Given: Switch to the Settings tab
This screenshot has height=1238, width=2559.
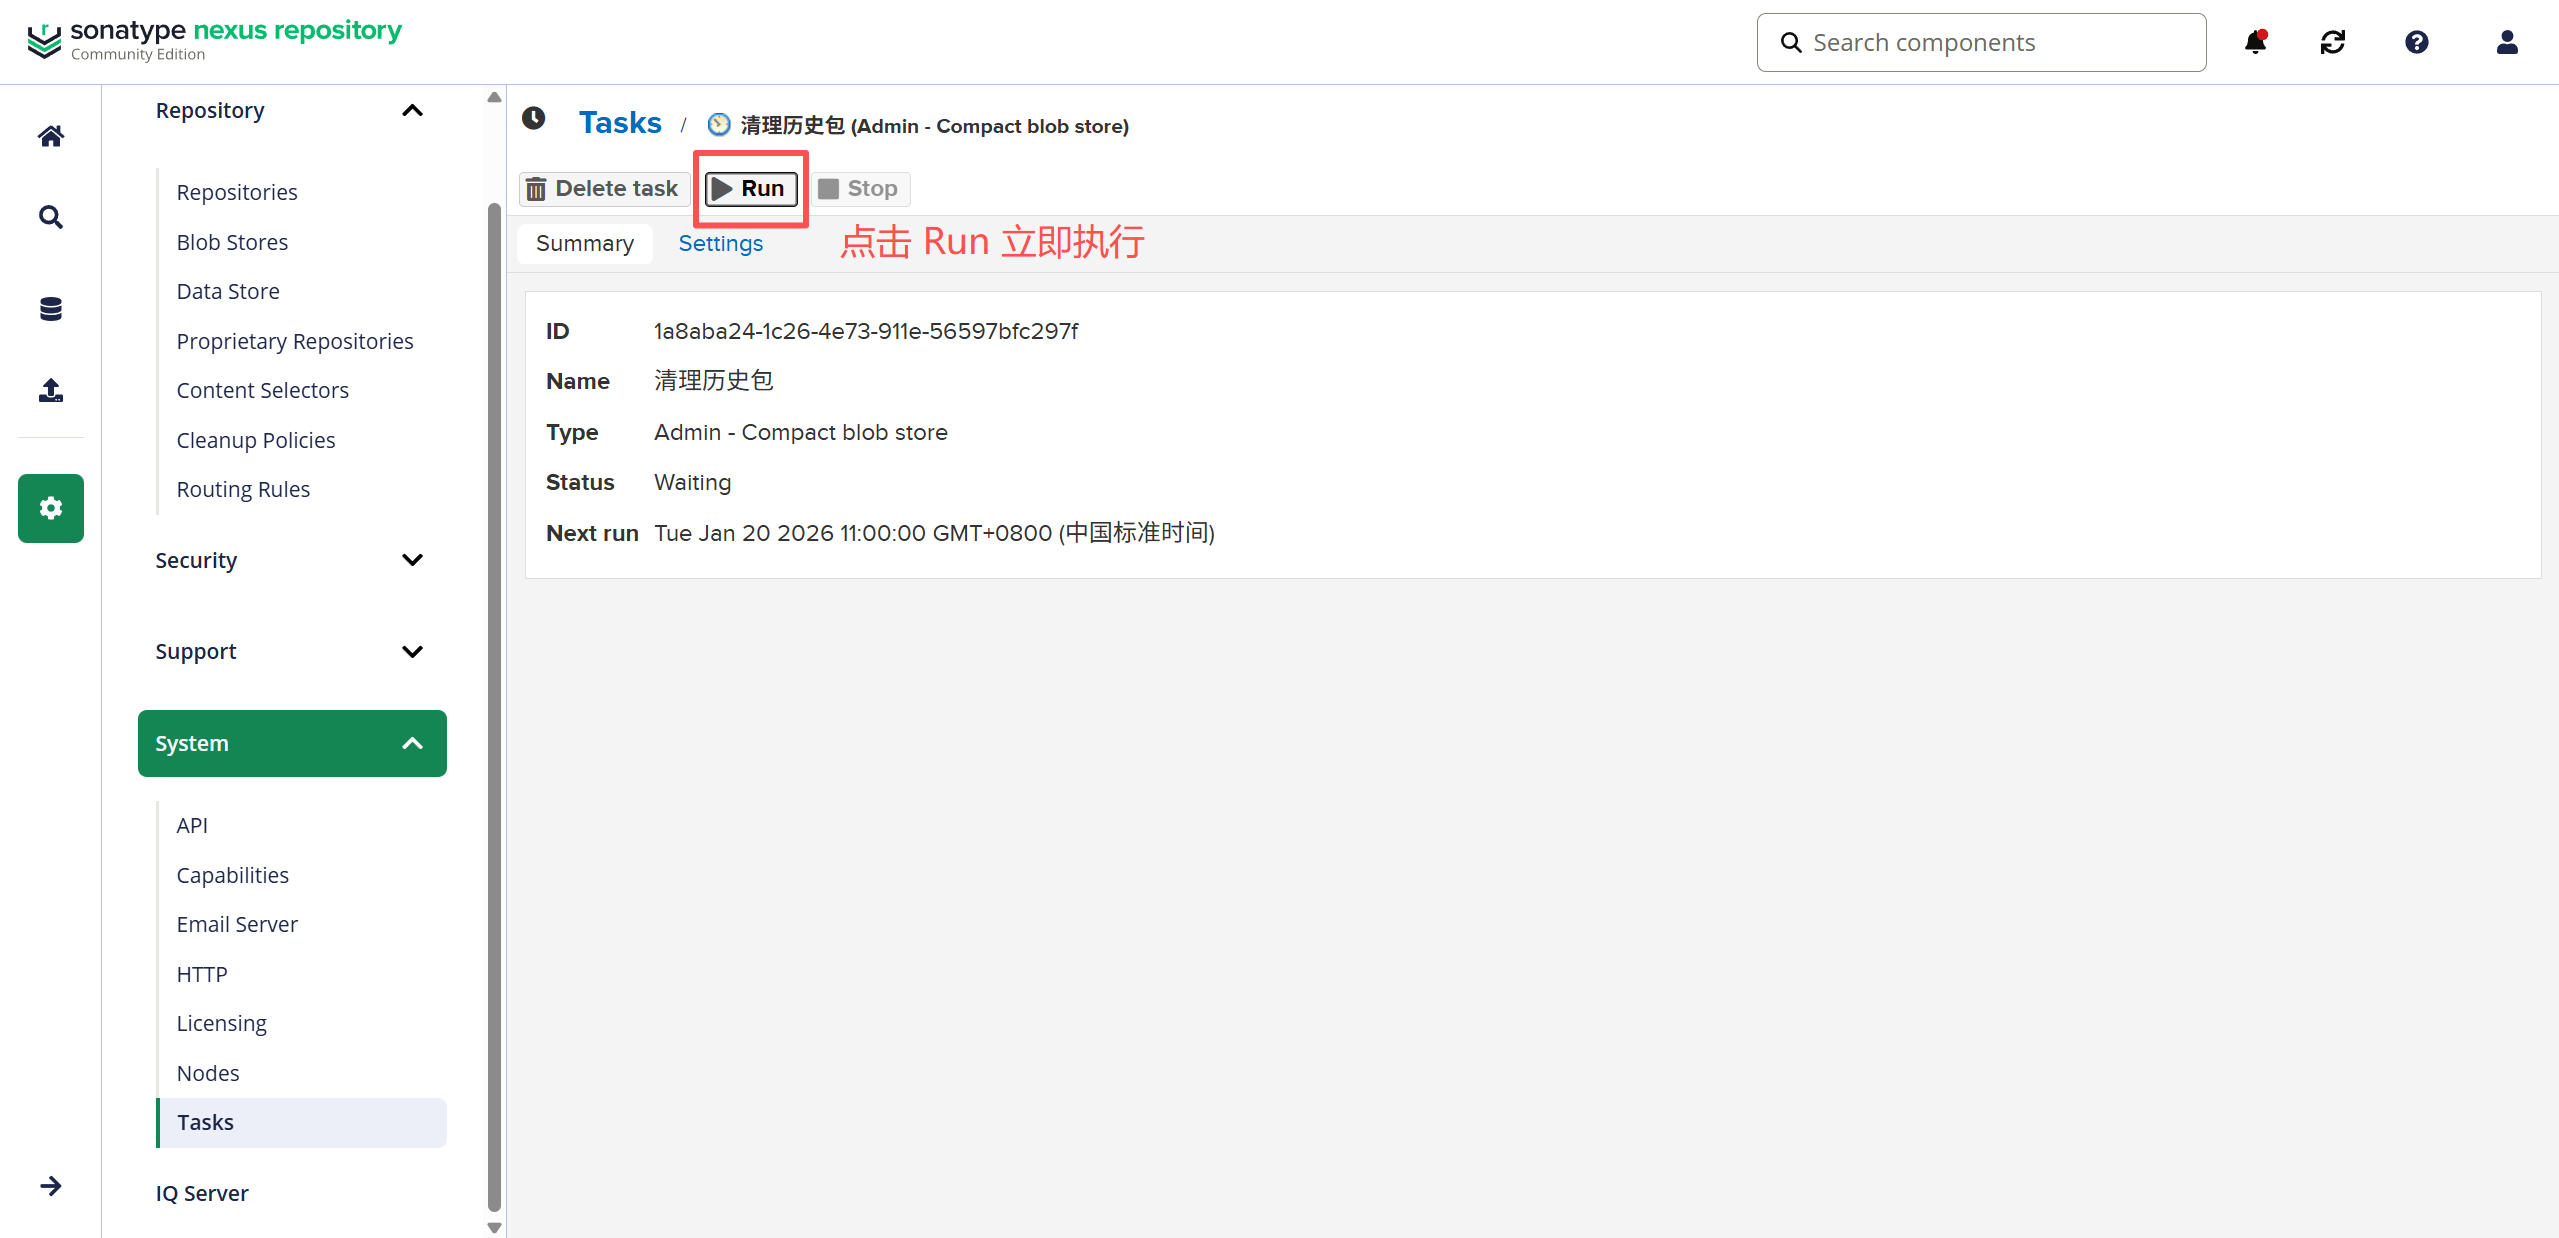Looking at the screenshot, I should pyautogui.click(x=720, y=244).
